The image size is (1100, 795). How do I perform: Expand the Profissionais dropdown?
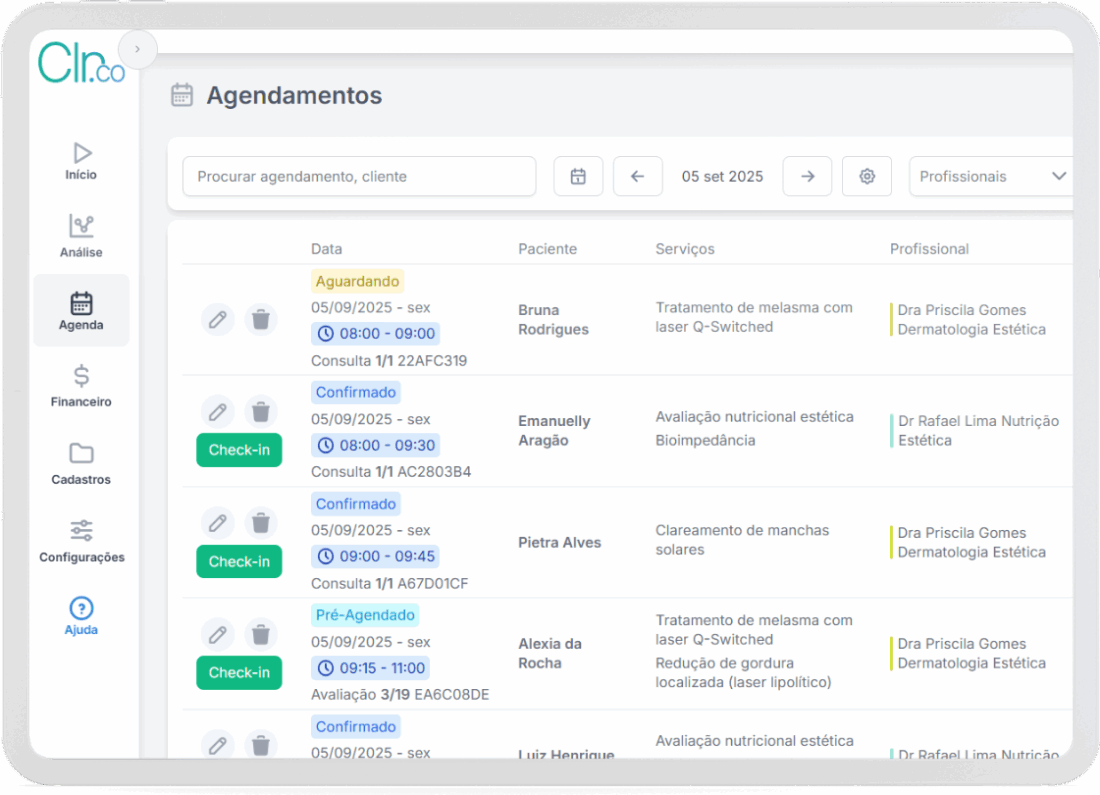pos(992,176)
